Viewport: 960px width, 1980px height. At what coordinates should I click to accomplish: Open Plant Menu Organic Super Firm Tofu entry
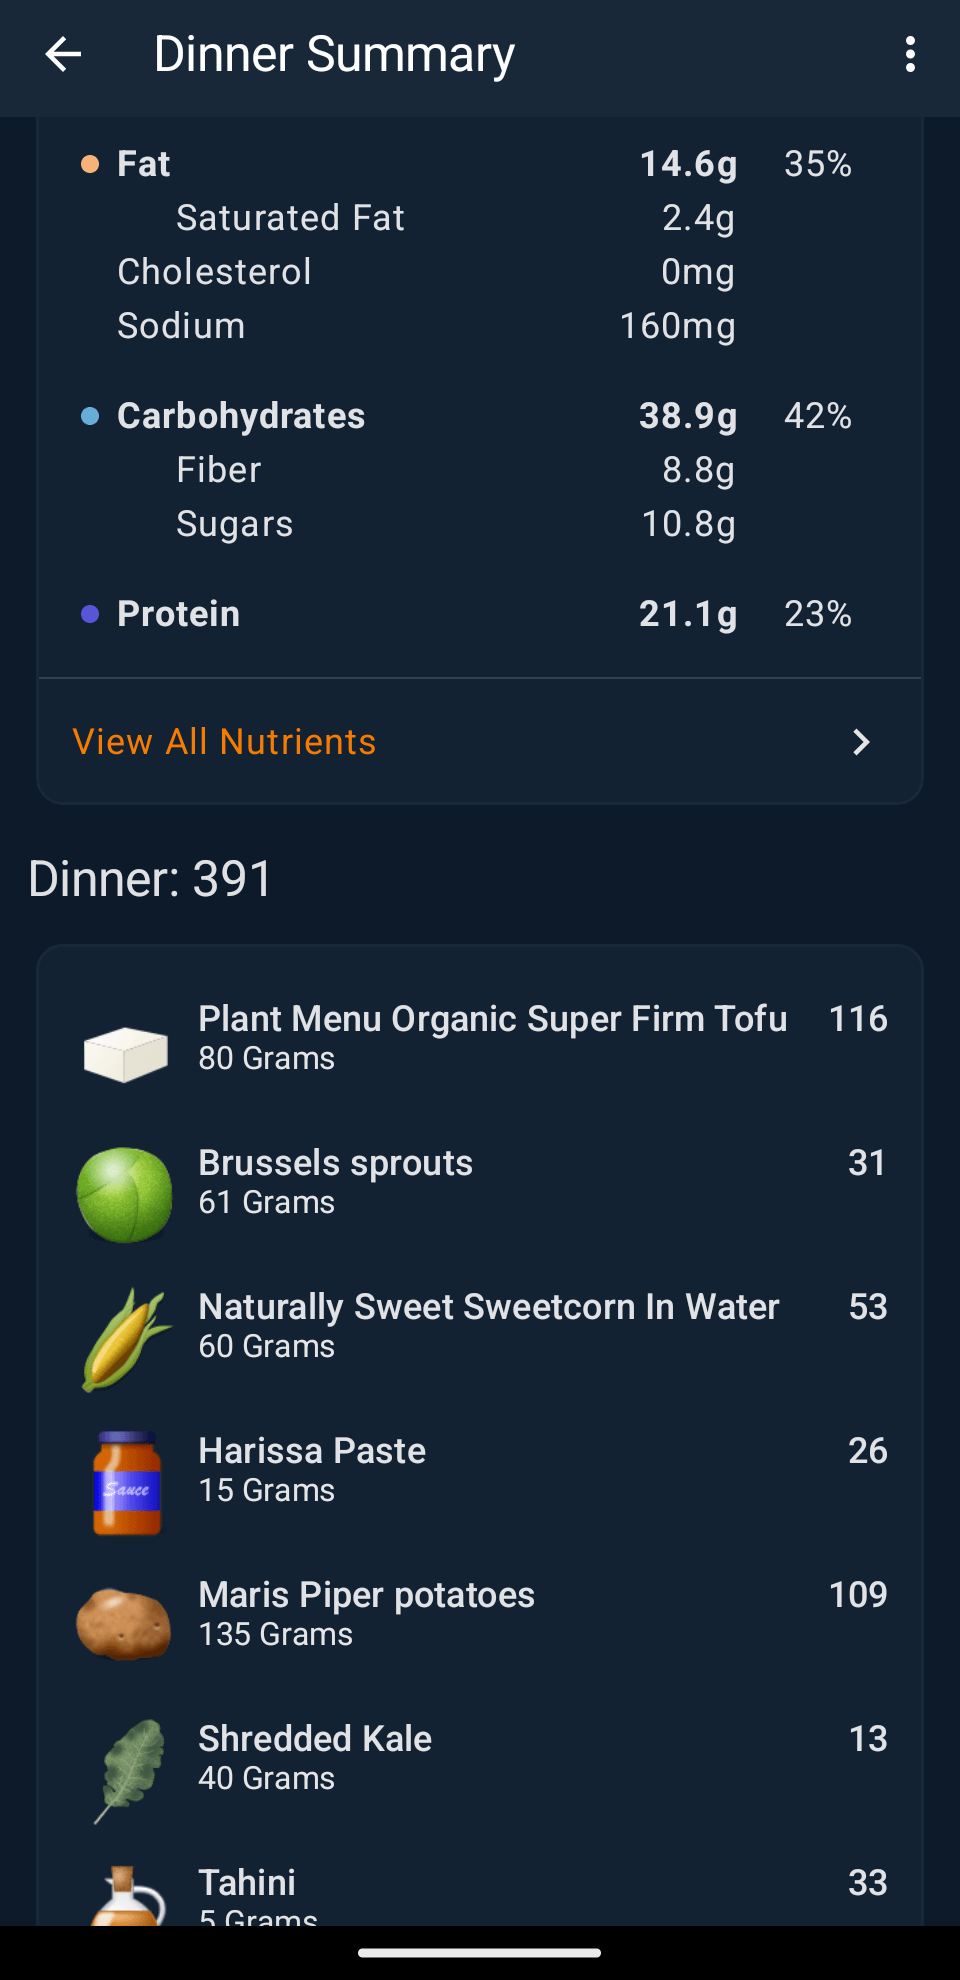[492, 1036]
